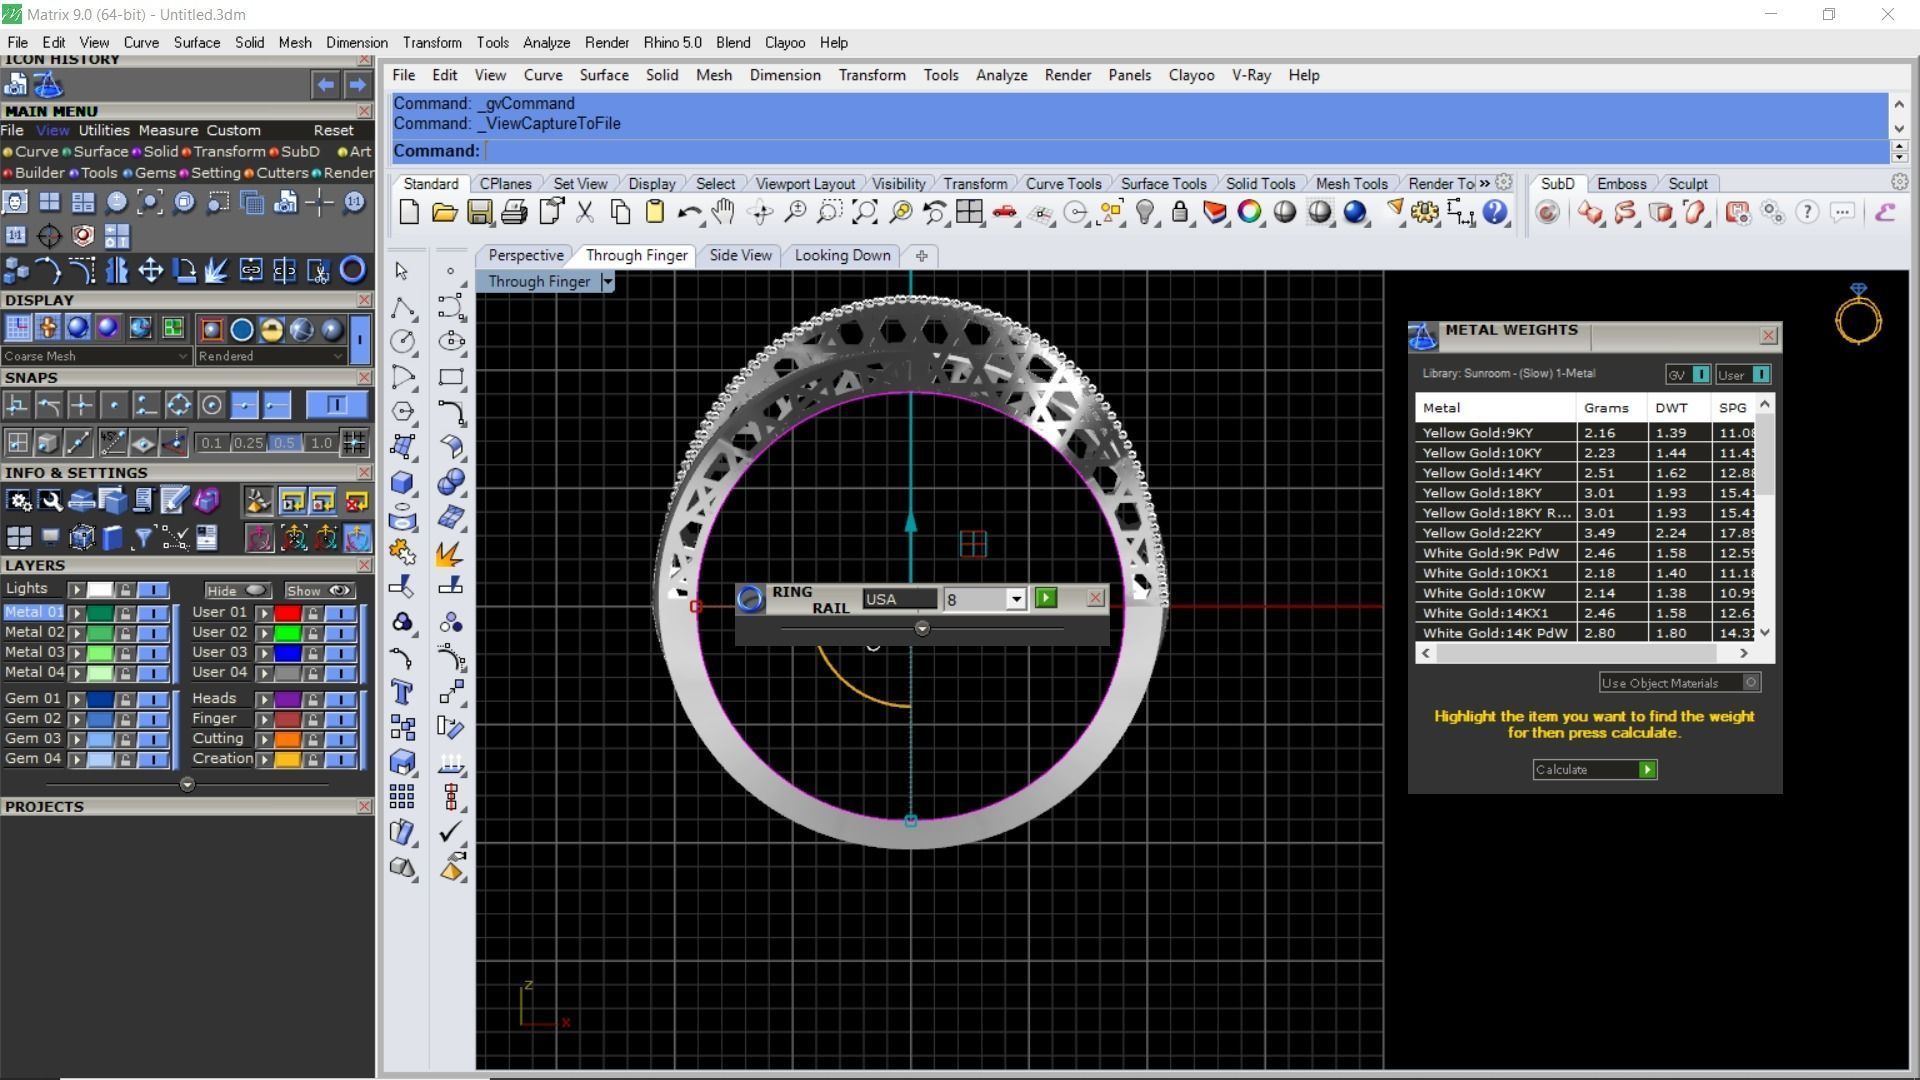Open the ring size 8 dropdown
Viewport: 1920px width, 1080px height.
[1015, 599]
